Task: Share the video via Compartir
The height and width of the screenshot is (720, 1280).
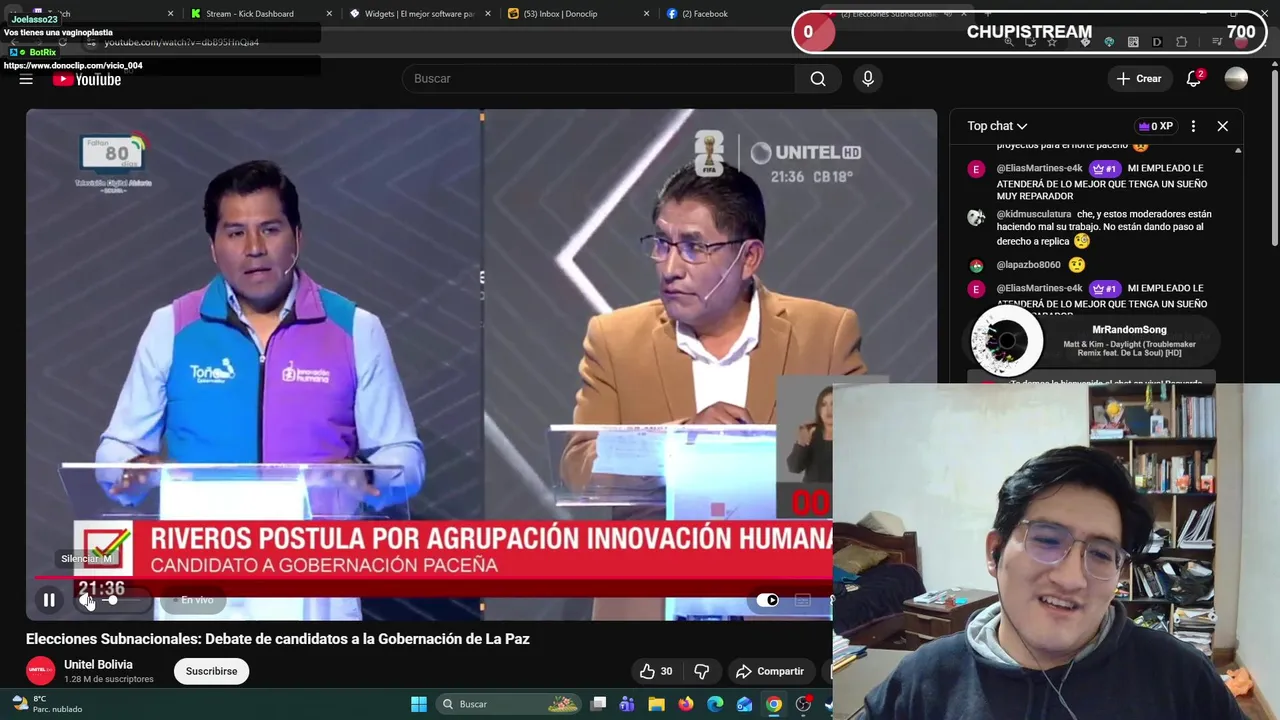Action: (769, 671)
